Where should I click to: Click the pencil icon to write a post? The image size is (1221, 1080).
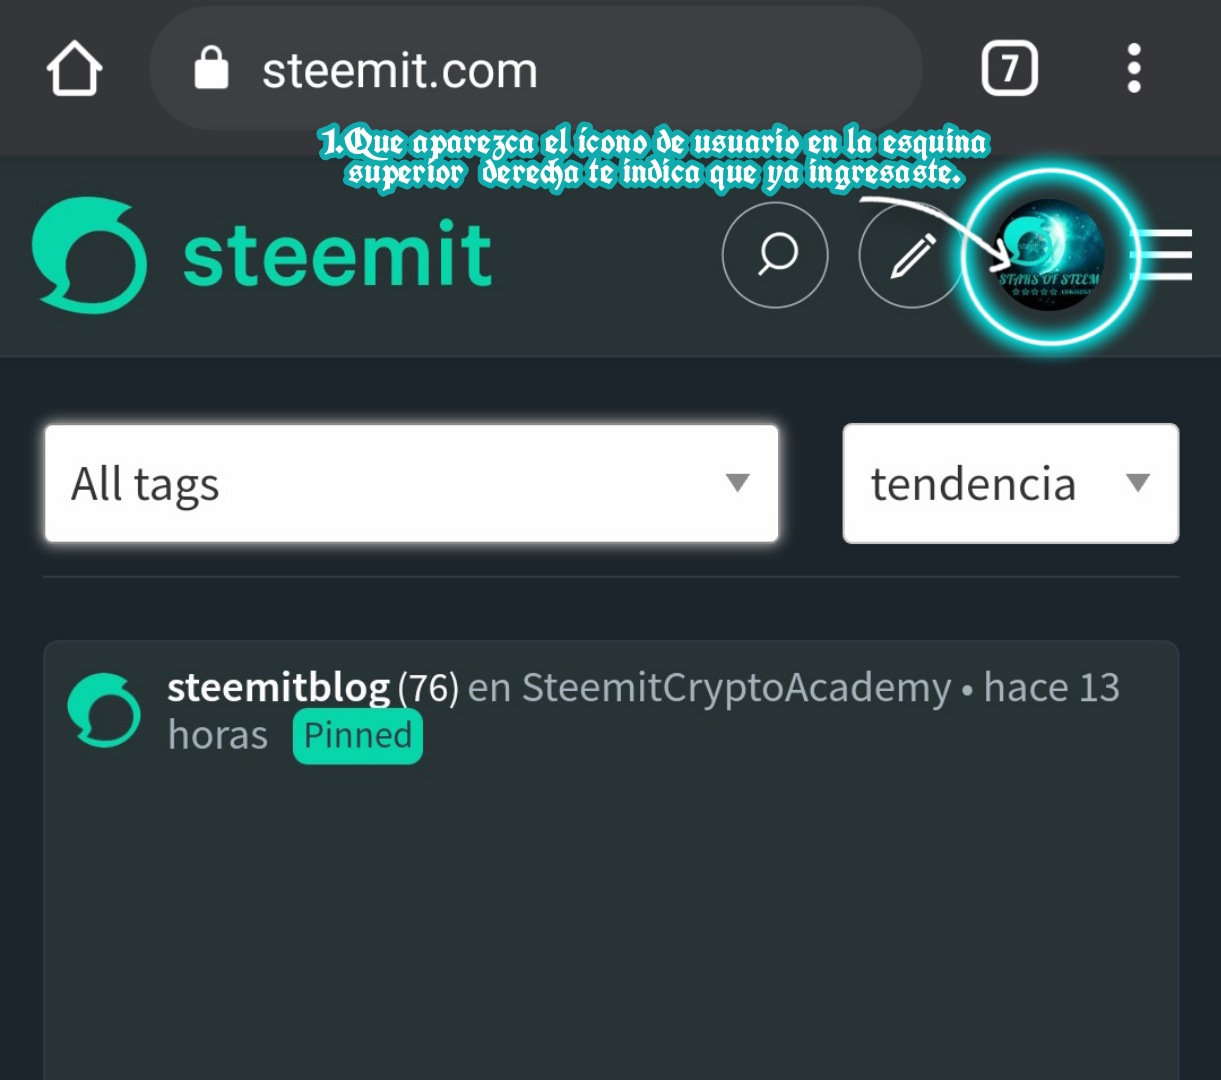point(911,255)
